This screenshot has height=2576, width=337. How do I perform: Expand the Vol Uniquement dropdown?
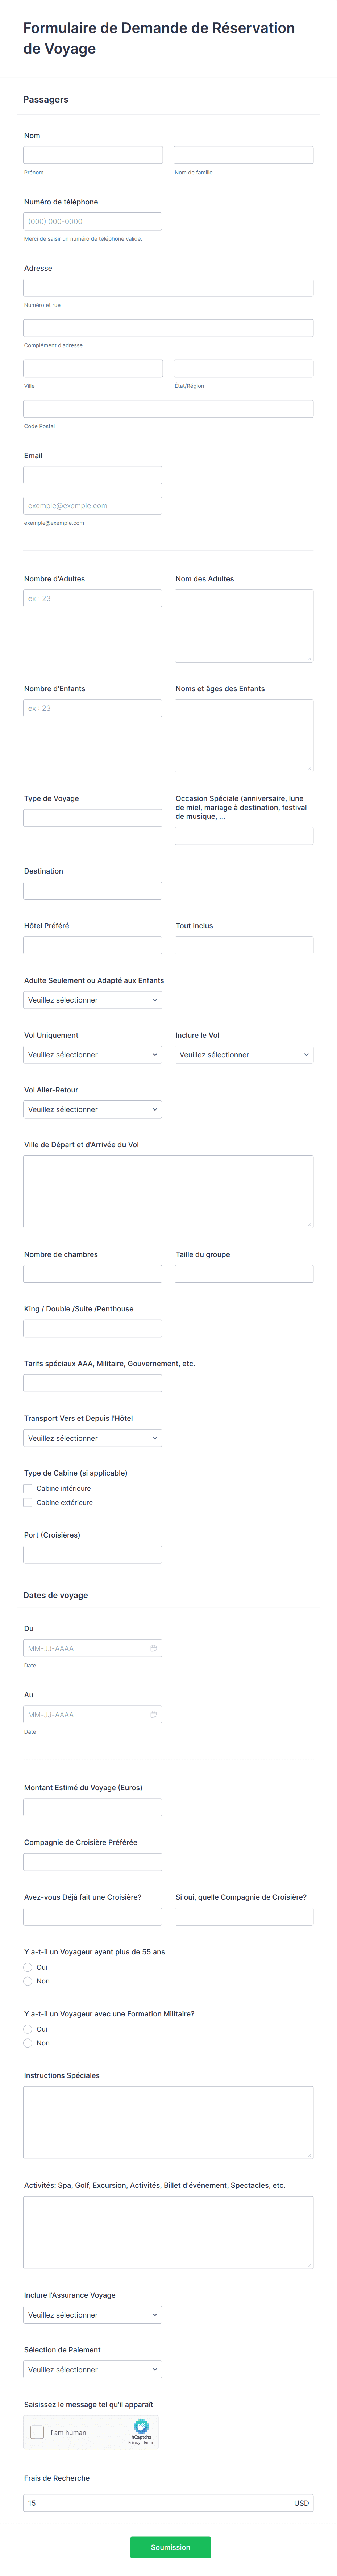coord(92,1055)
